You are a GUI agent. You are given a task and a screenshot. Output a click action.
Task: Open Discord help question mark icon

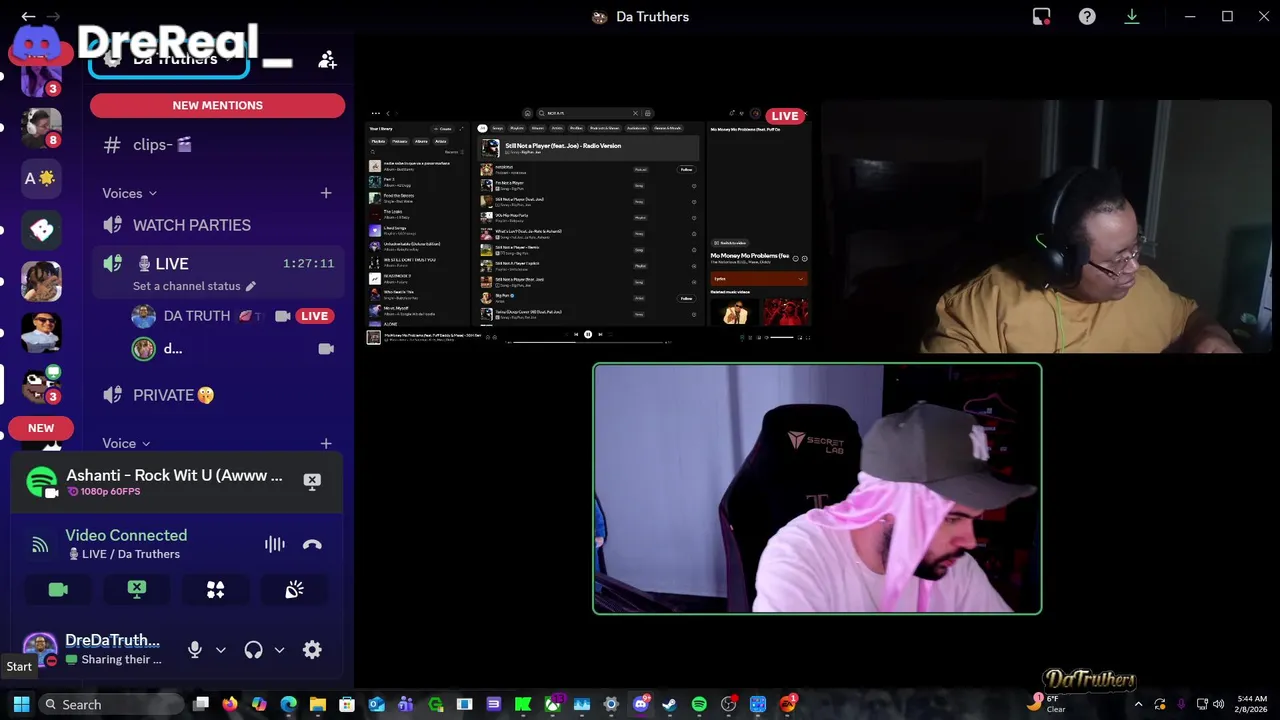point(1087,16)
